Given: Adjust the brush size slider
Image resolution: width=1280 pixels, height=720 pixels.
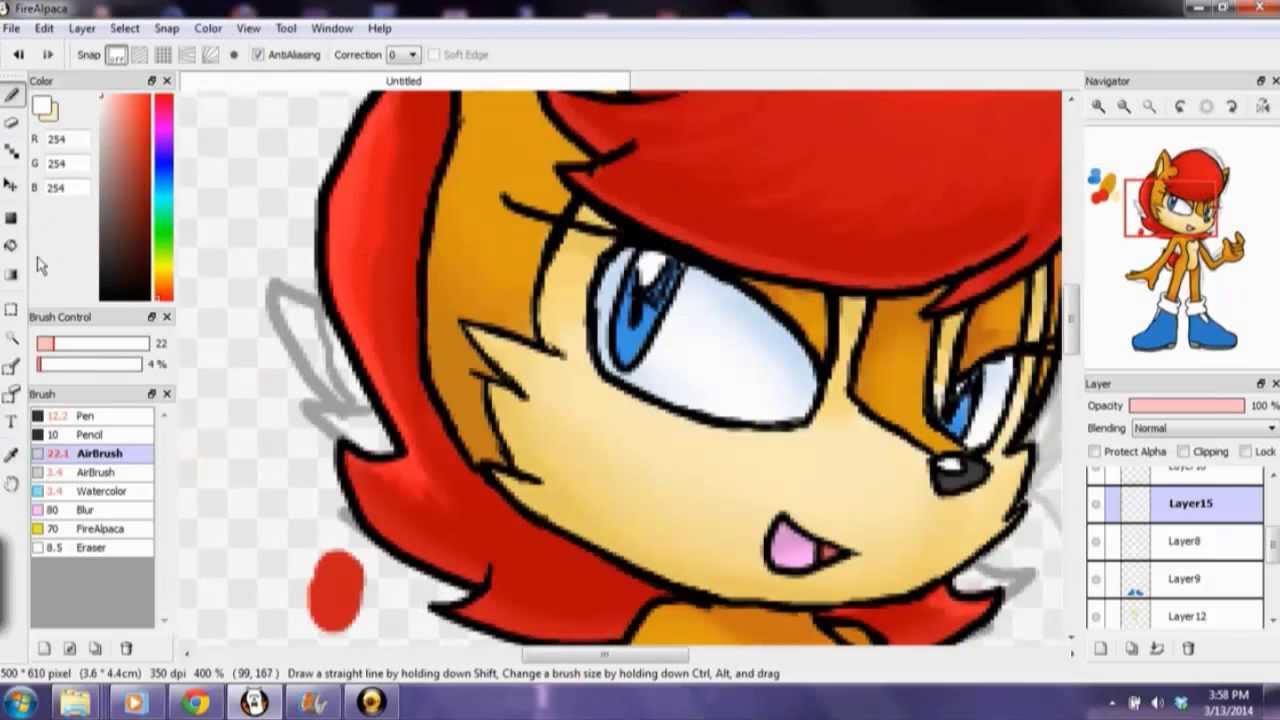Looking at the screenshot, I should [93, 344].
